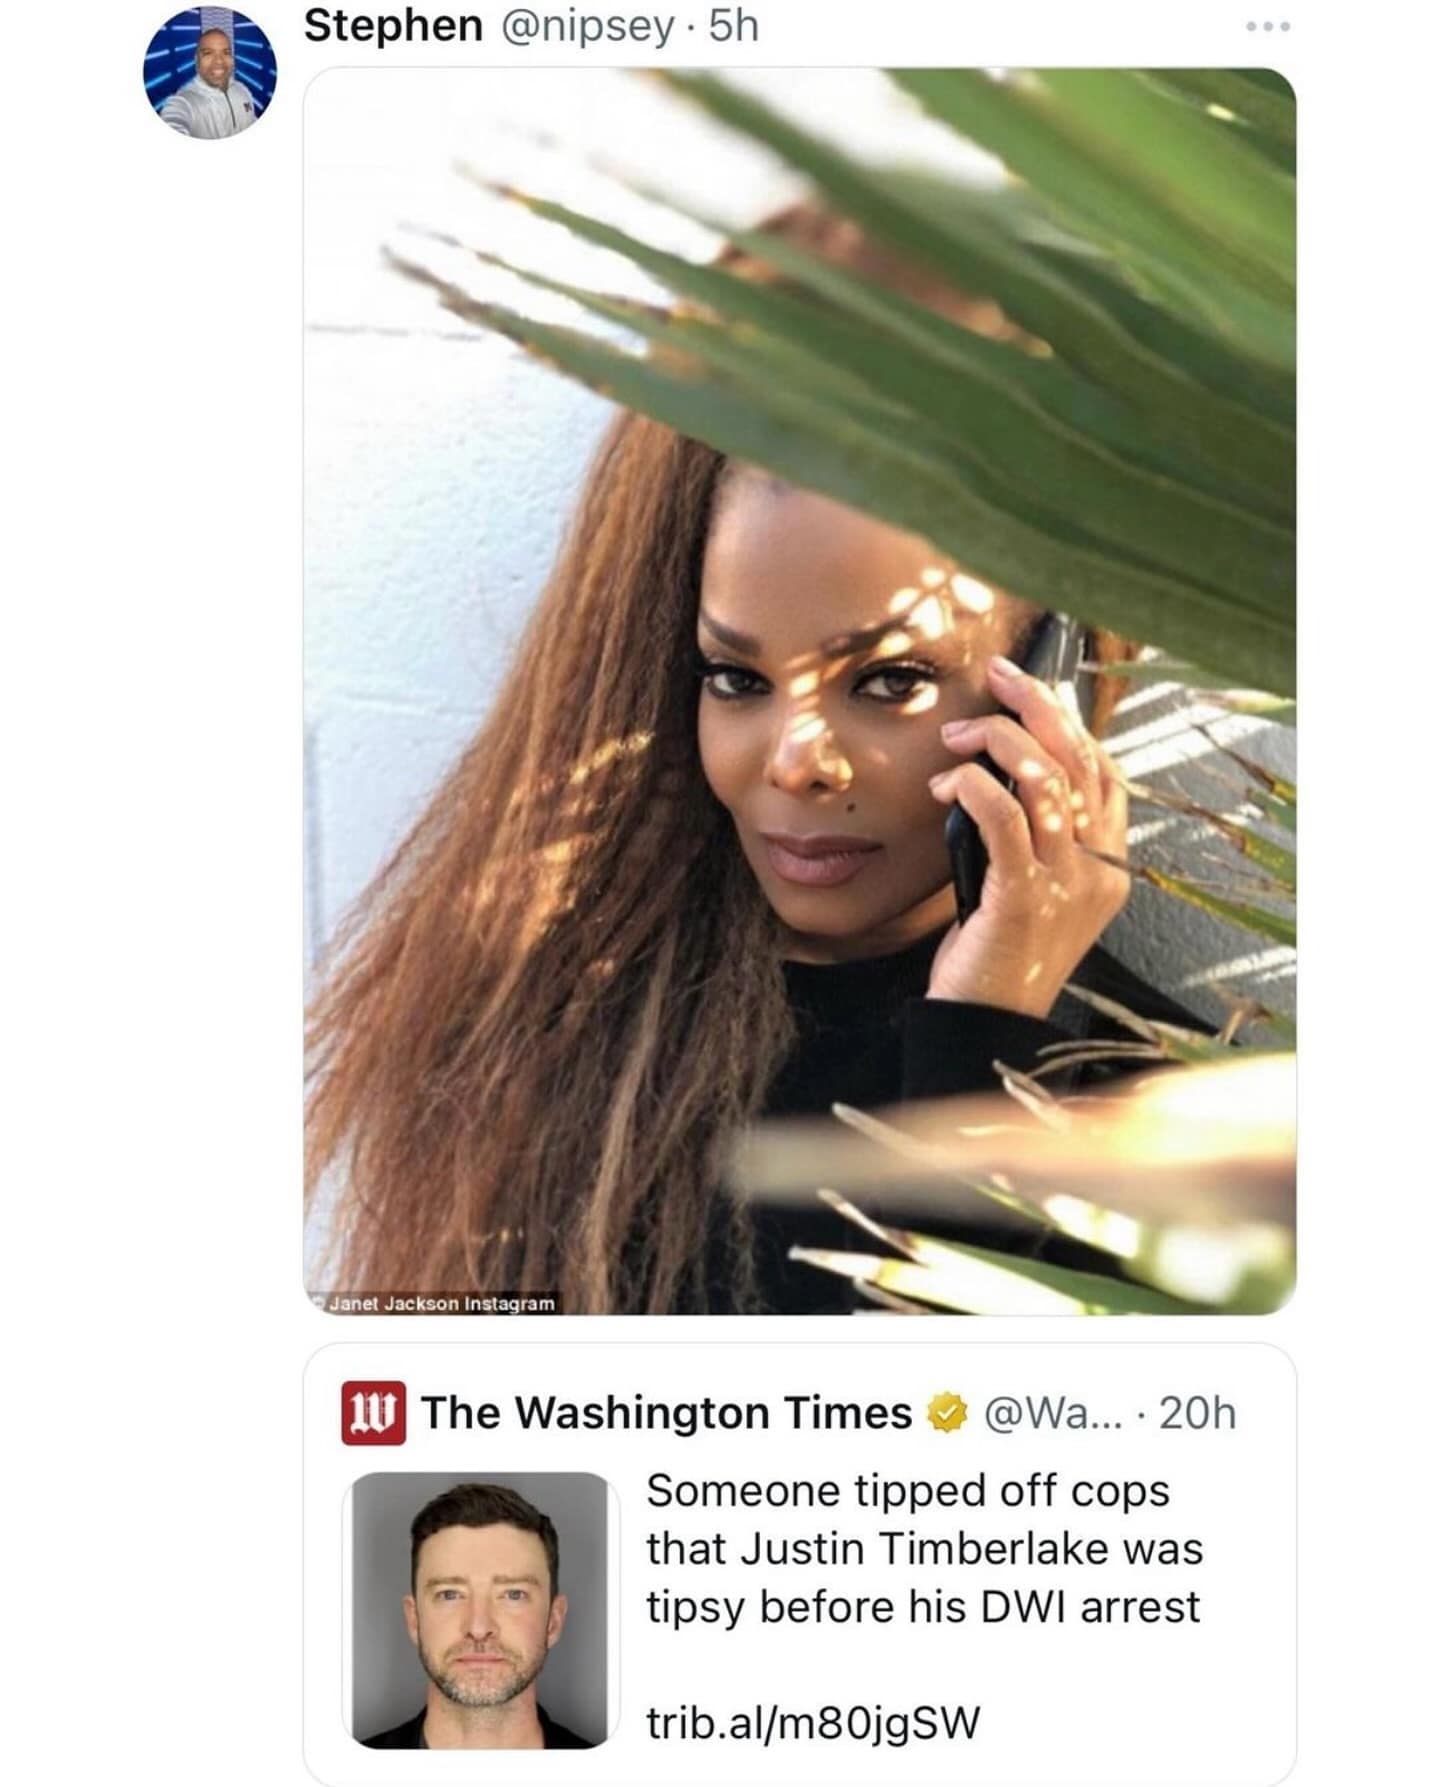Image resolution: width=1440 pixels, height=1787 pixels.
Task: Open Stephen's round profile avatar
Action: (210, 74)
